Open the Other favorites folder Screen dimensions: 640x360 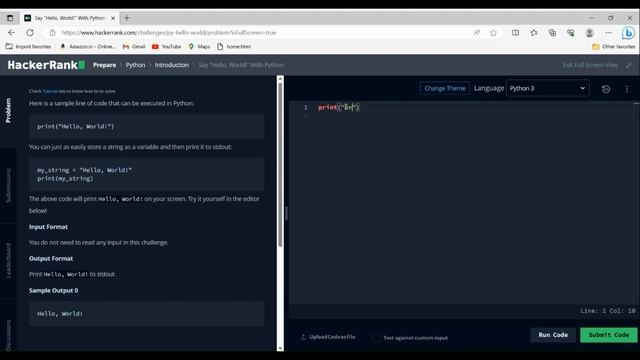(613, 47)
